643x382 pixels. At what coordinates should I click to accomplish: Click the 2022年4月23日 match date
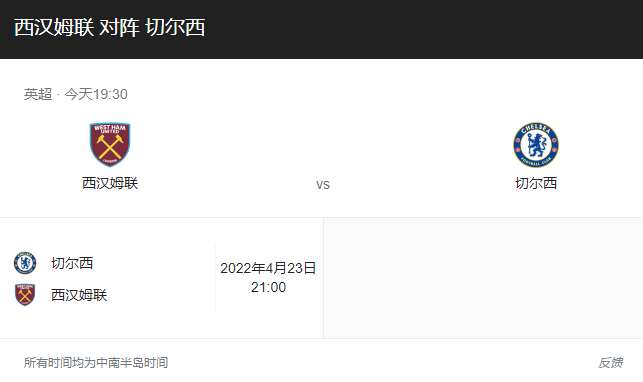(268, 268)
